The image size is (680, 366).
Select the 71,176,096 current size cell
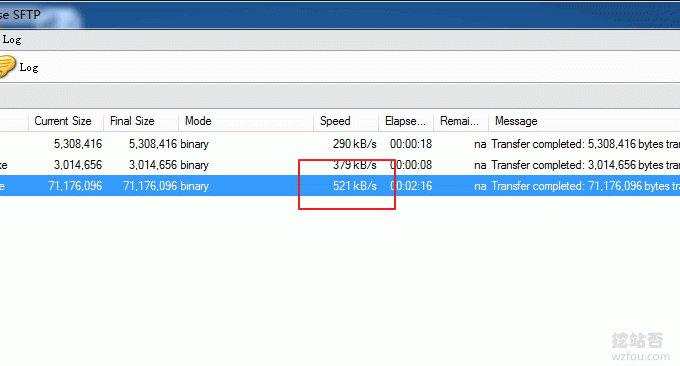(75, 186)
